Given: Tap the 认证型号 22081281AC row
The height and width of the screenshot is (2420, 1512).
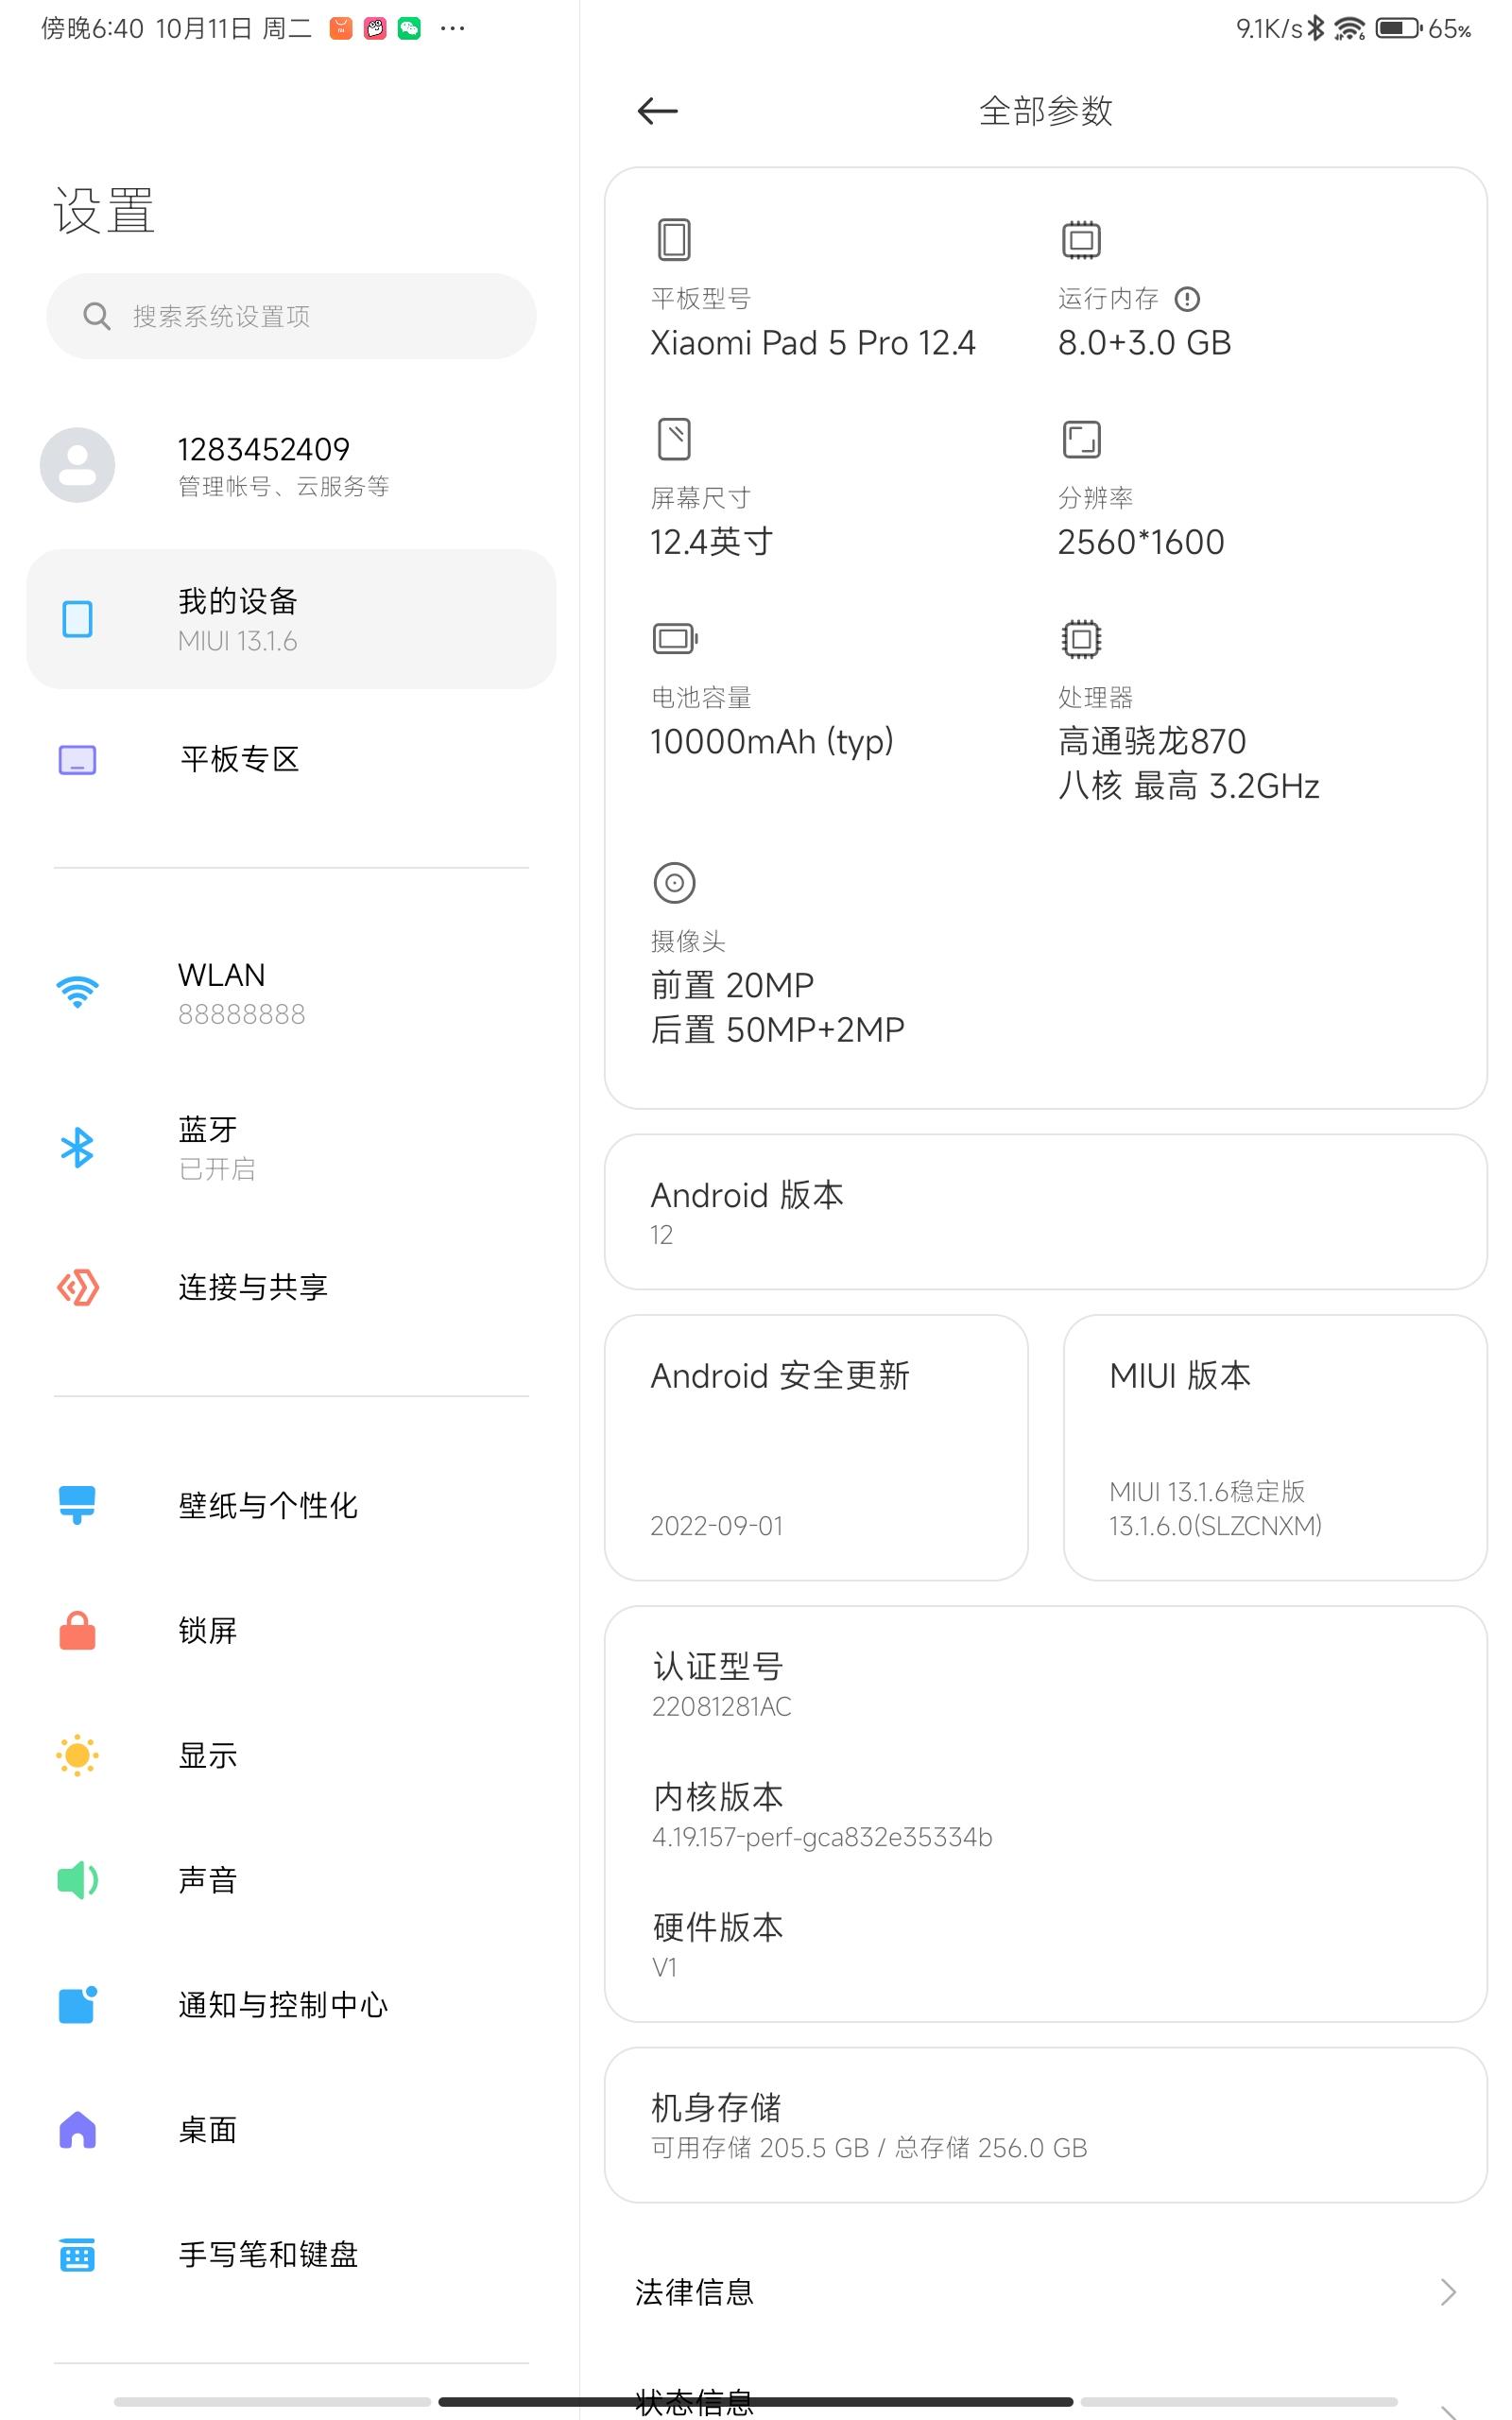Looking at the screenshot, I should coord(1045,1685).
